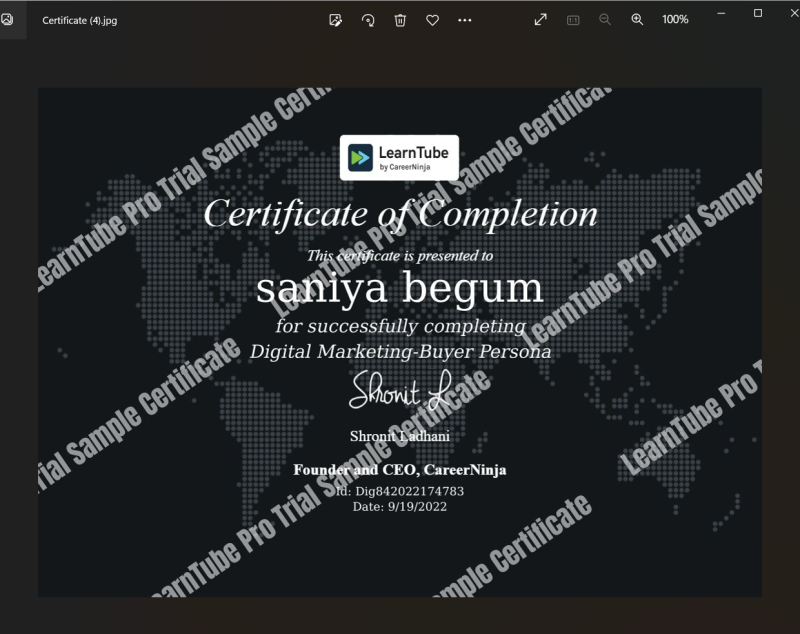The height and width of the screenshot is (634, 800).
Task: Click the Photos app icon in title bar
Action: 7,20
